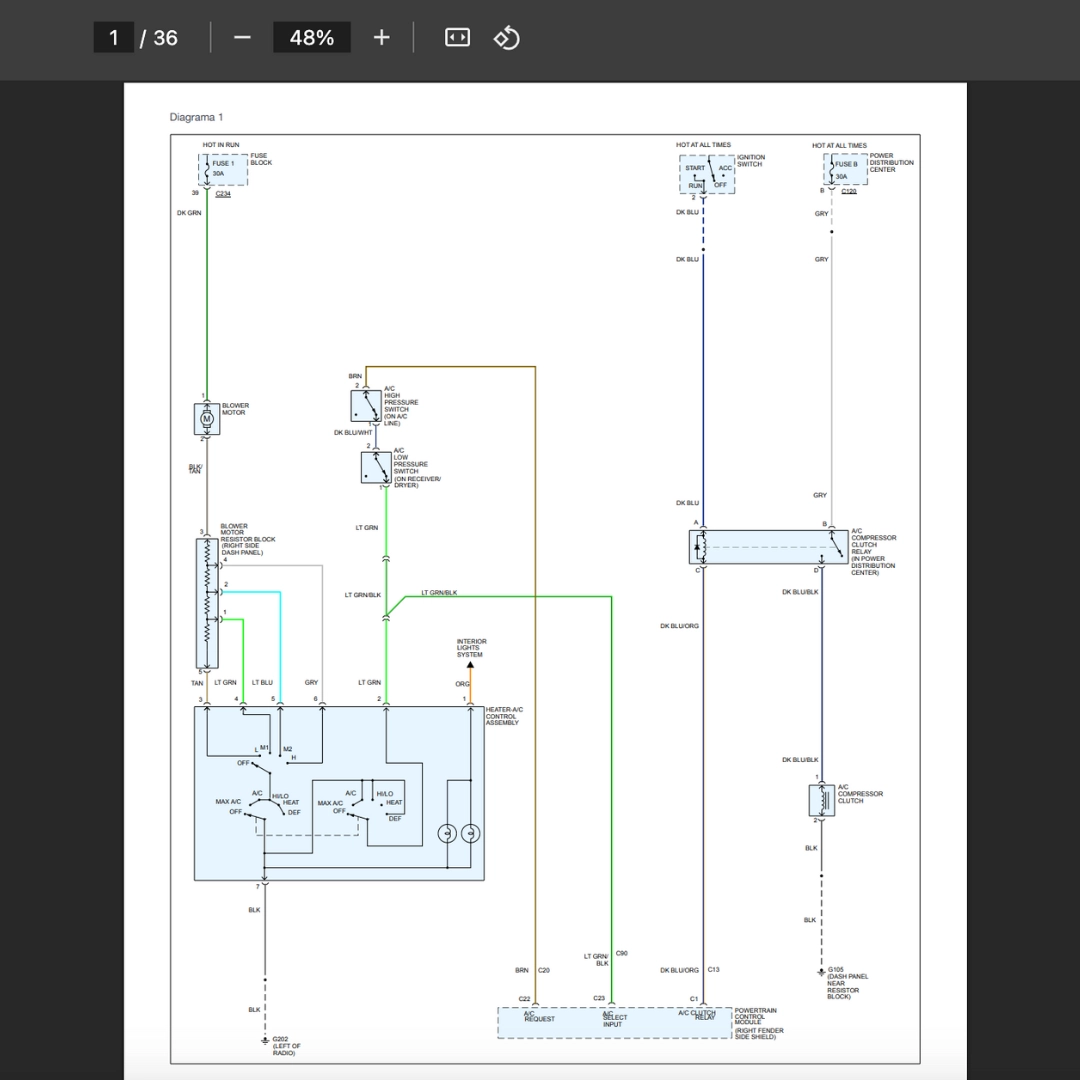Click the 'LT GRN/ BLK C90' wire label
This screenshot has height=1080, width=1080.
605,959
